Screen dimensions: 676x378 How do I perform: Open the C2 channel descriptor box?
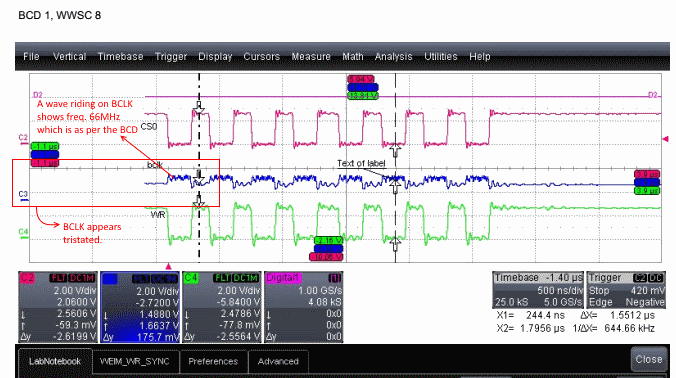click(58, 307)
